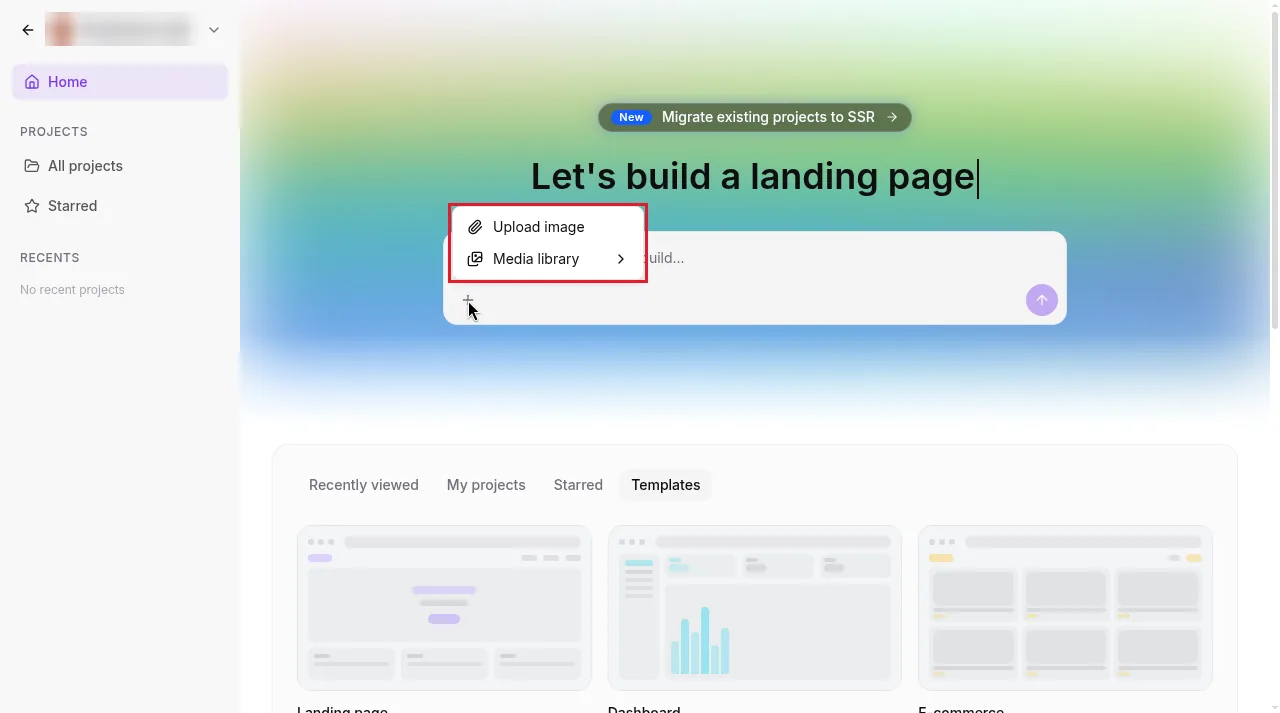Click the blurred workspace avatar

(62, 30)
